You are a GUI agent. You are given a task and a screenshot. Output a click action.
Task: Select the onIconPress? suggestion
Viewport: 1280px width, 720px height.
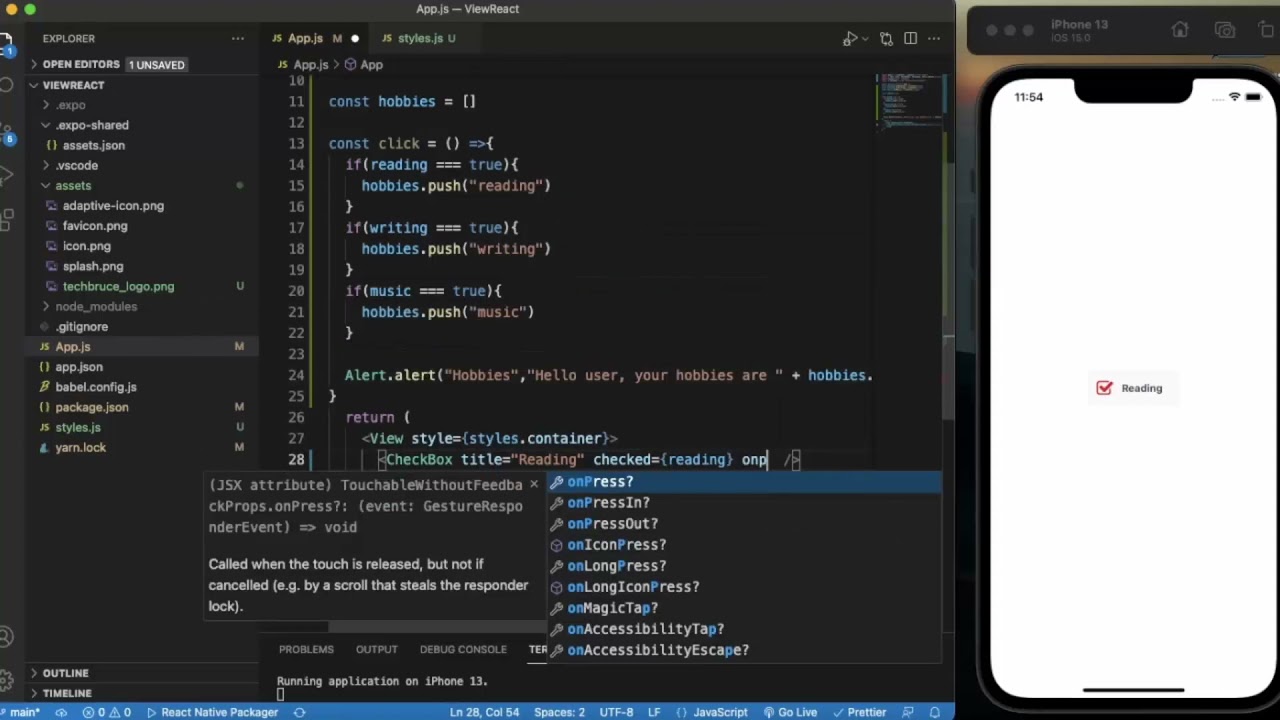(x=744, y=545)
